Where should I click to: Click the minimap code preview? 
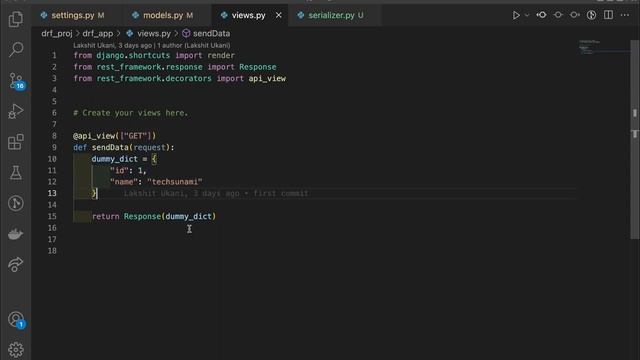tap(590, 47)
